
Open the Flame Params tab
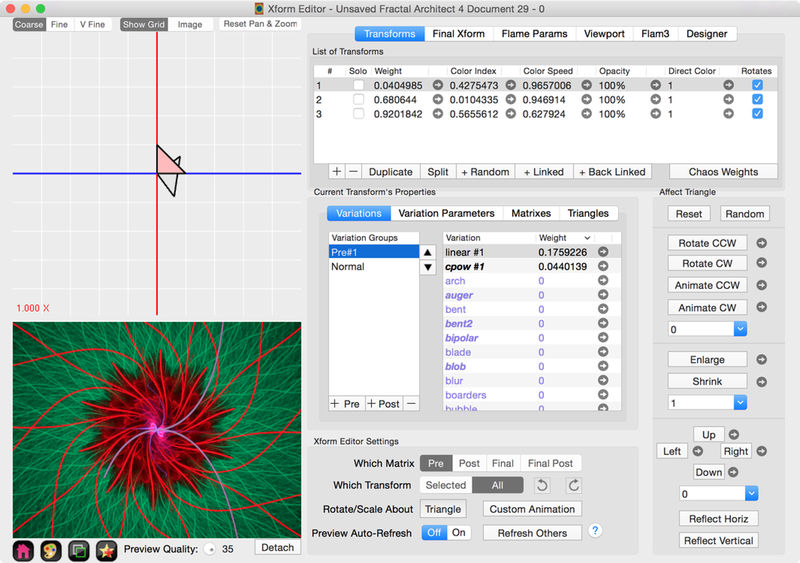click(x=534, y=34)
